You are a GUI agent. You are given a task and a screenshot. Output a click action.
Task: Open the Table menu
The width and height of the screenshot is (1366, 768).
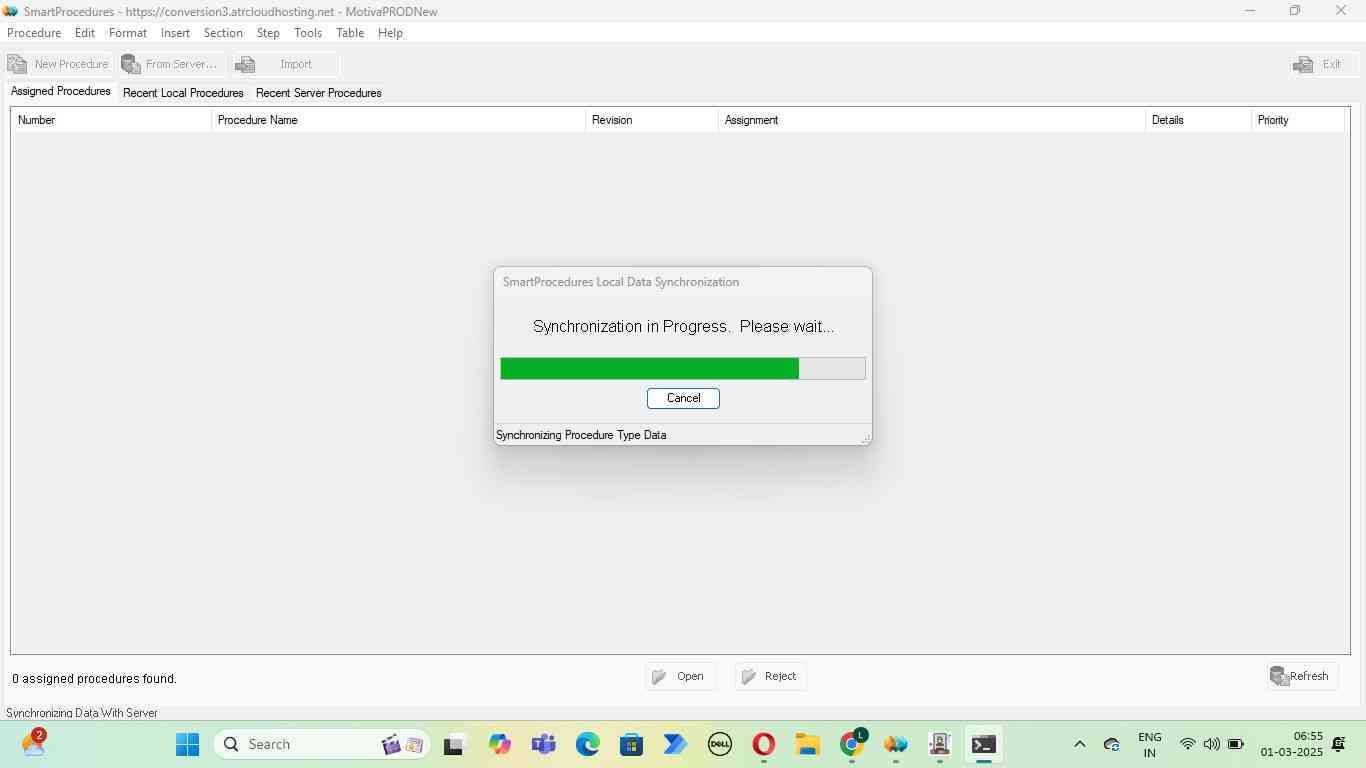pos(350,33)
